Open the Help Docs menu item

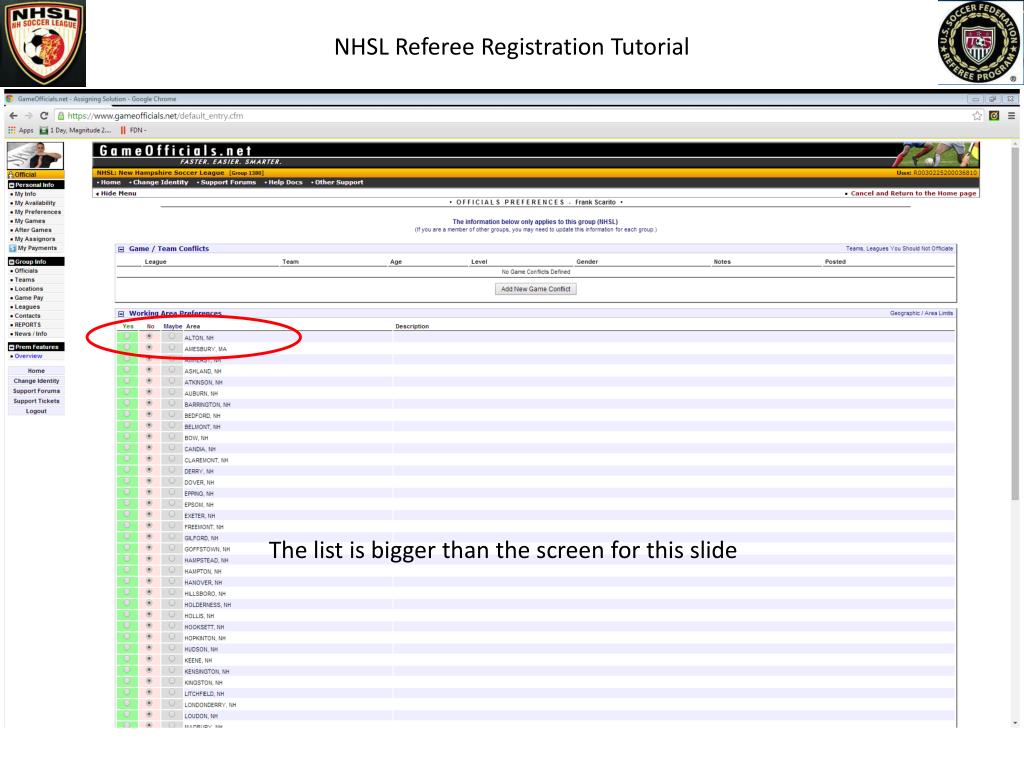click(283, 182)
